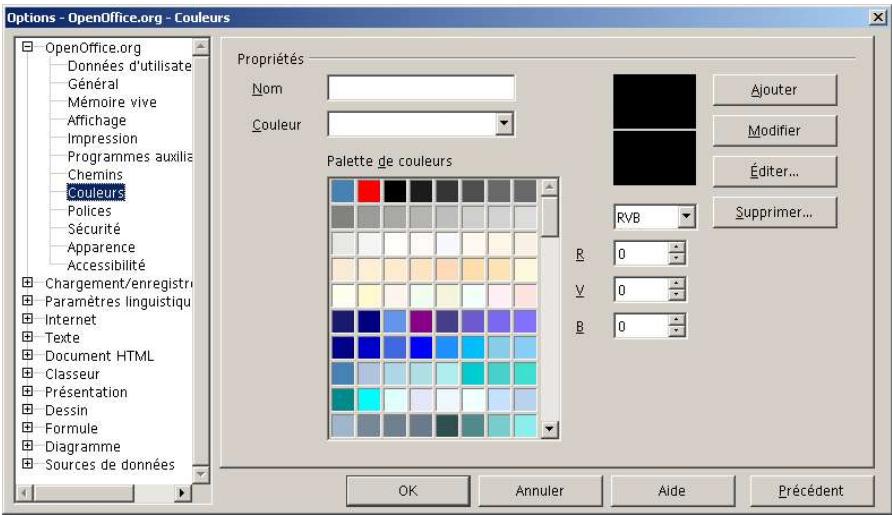
Task: Increase the V value with up arrow
Action: 677,284
